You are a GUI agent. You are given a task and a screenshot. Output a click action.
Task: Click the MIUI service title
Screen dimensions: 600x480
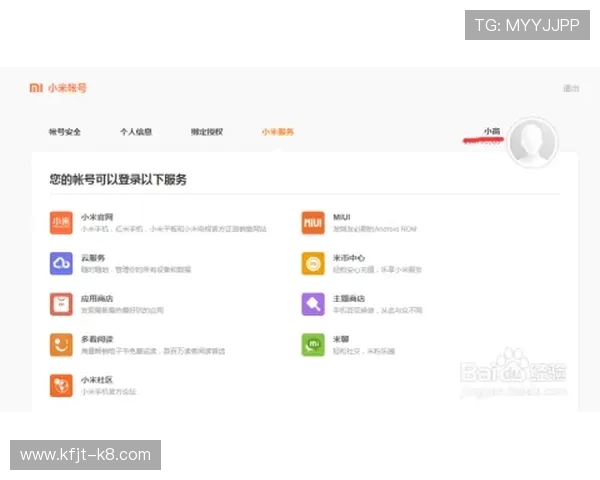click(x=342, y=217)
